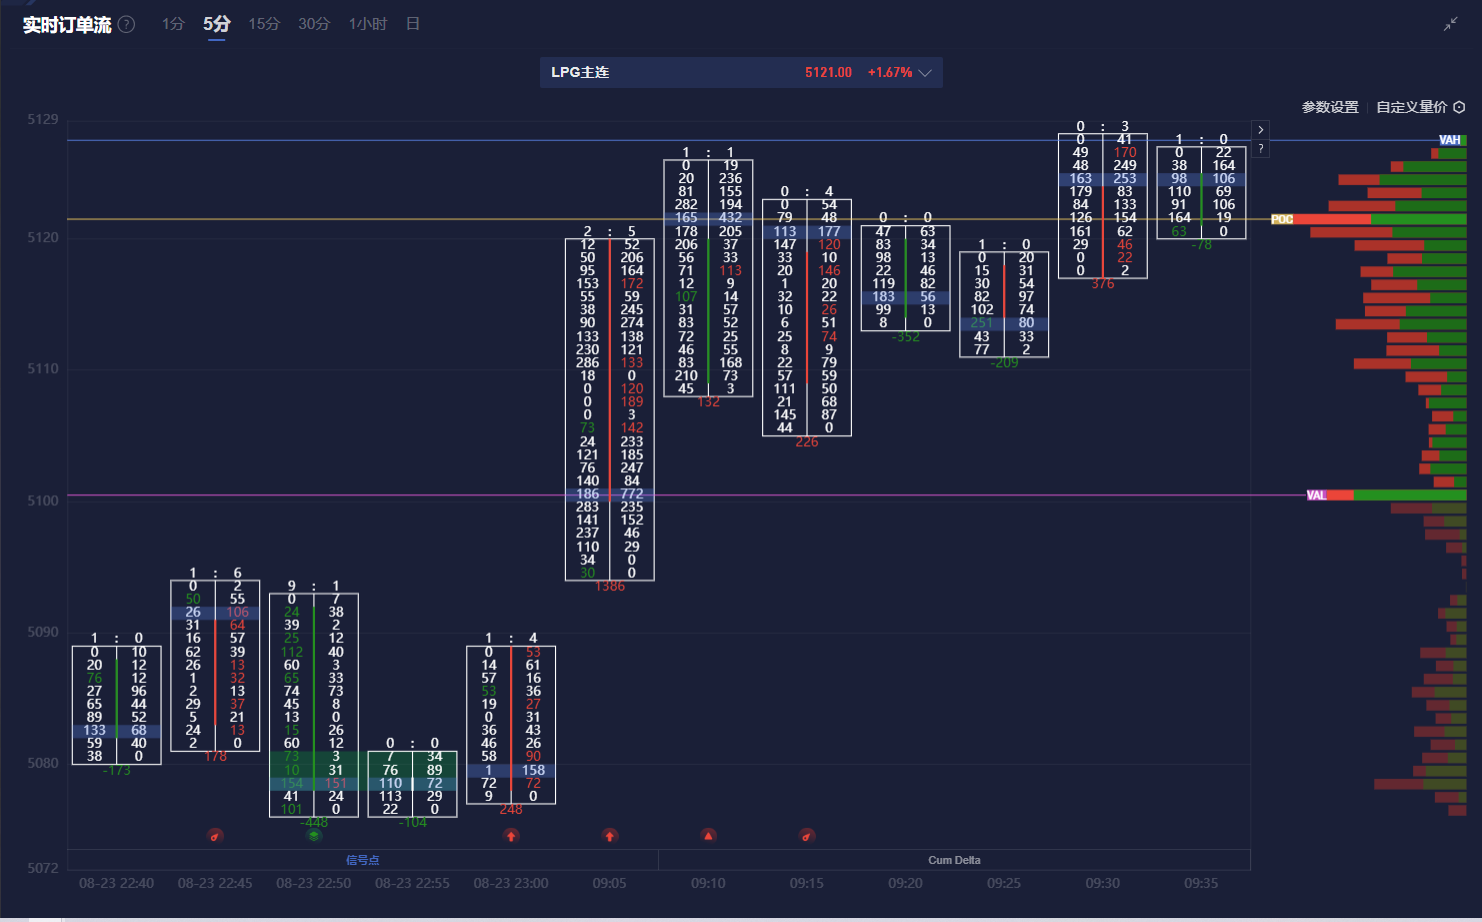
Task: Open 参数设置 parameter settings
Action: click(1330, 107)
